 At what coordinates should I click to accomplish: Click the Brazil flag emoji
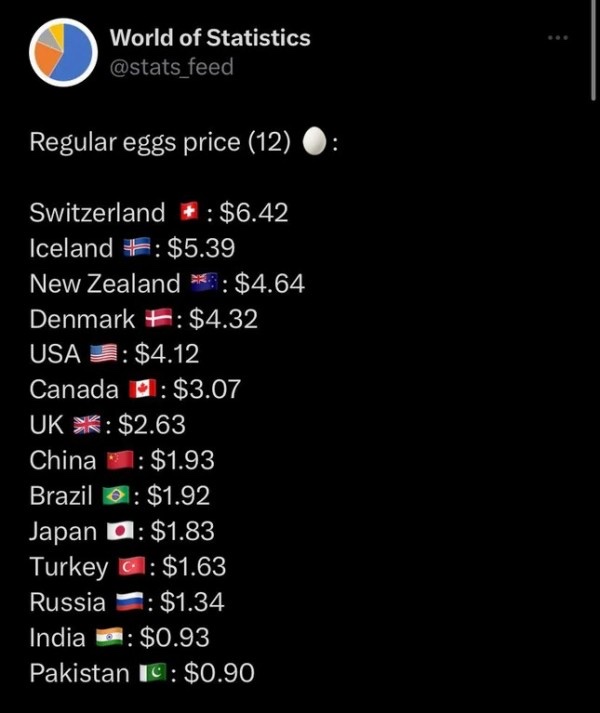(x=115, y=496)
